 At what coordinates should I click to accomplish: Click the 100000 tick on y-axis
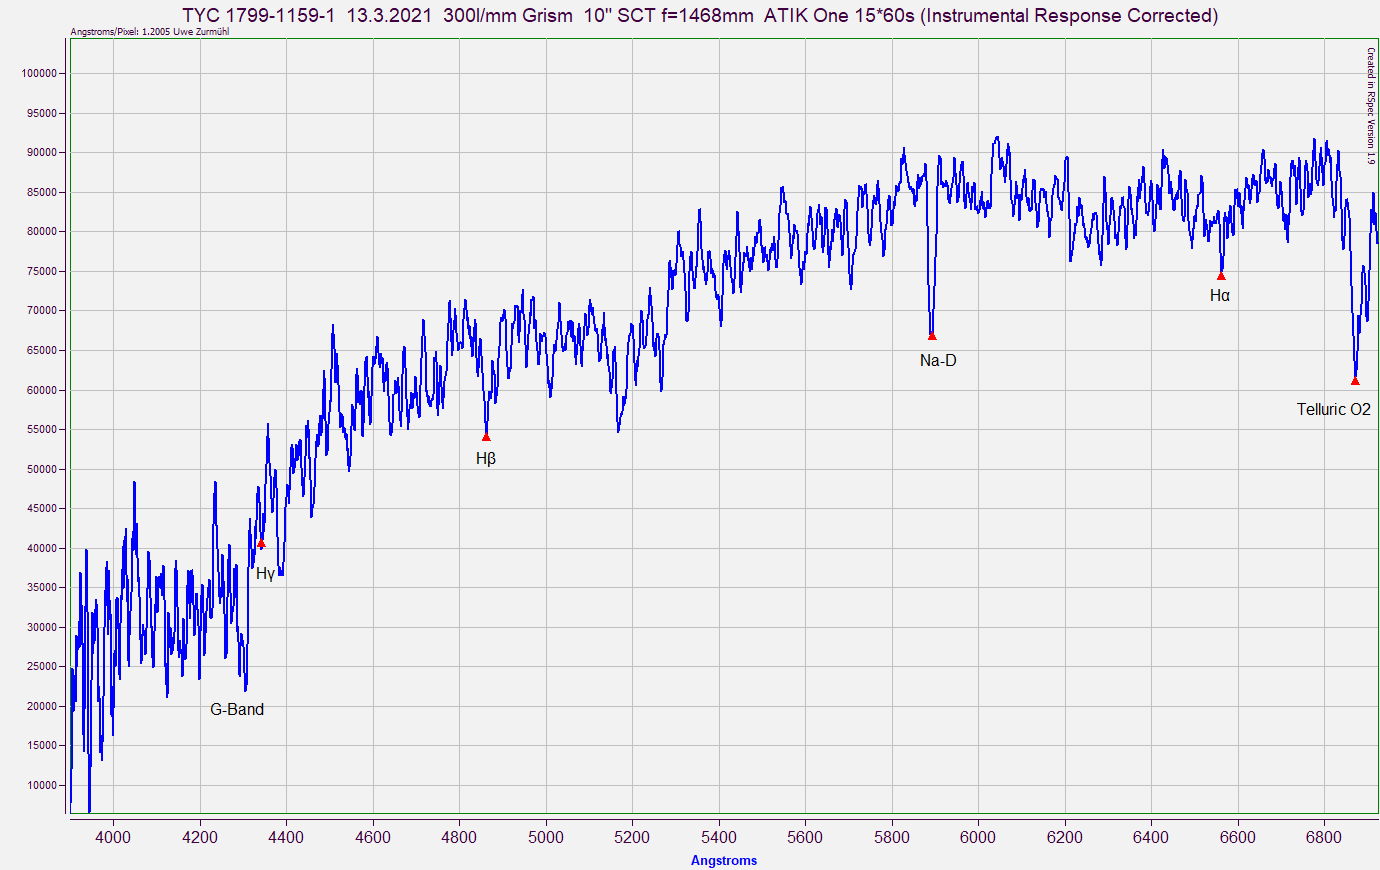click(40, 73)
